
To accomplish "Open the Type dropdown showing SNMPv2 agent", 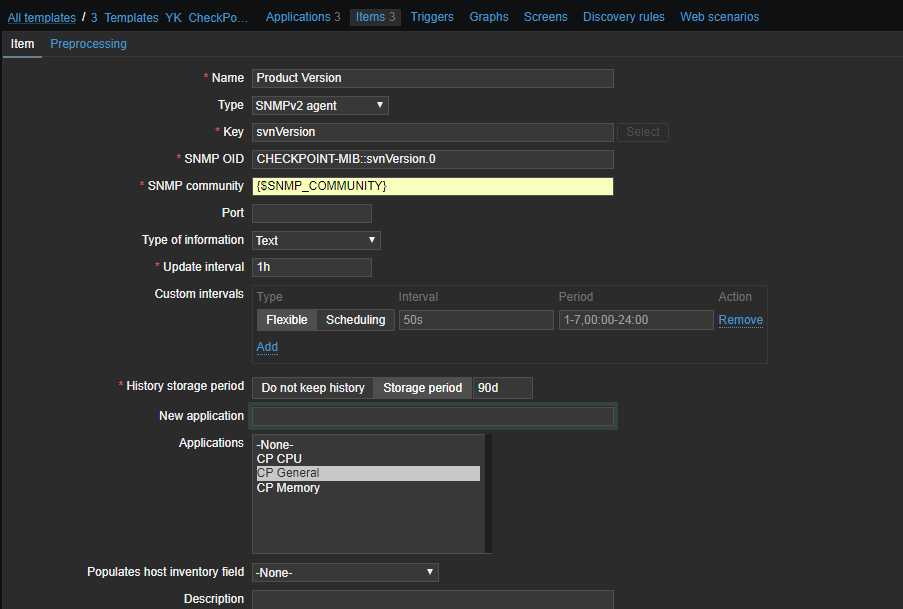I will click(x=320, y=105).
